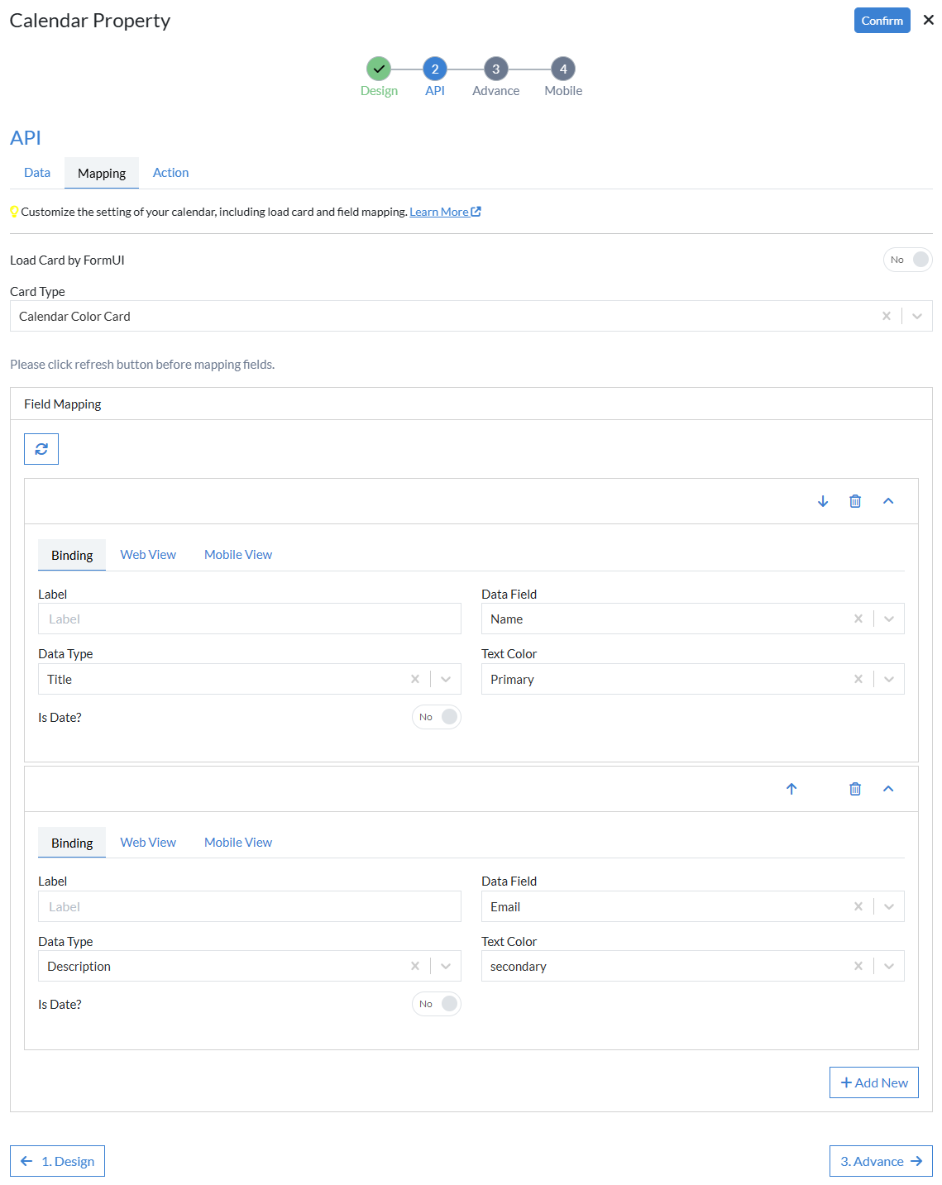
Task: Open the Learn More link
Action: [x=445, y=212]
